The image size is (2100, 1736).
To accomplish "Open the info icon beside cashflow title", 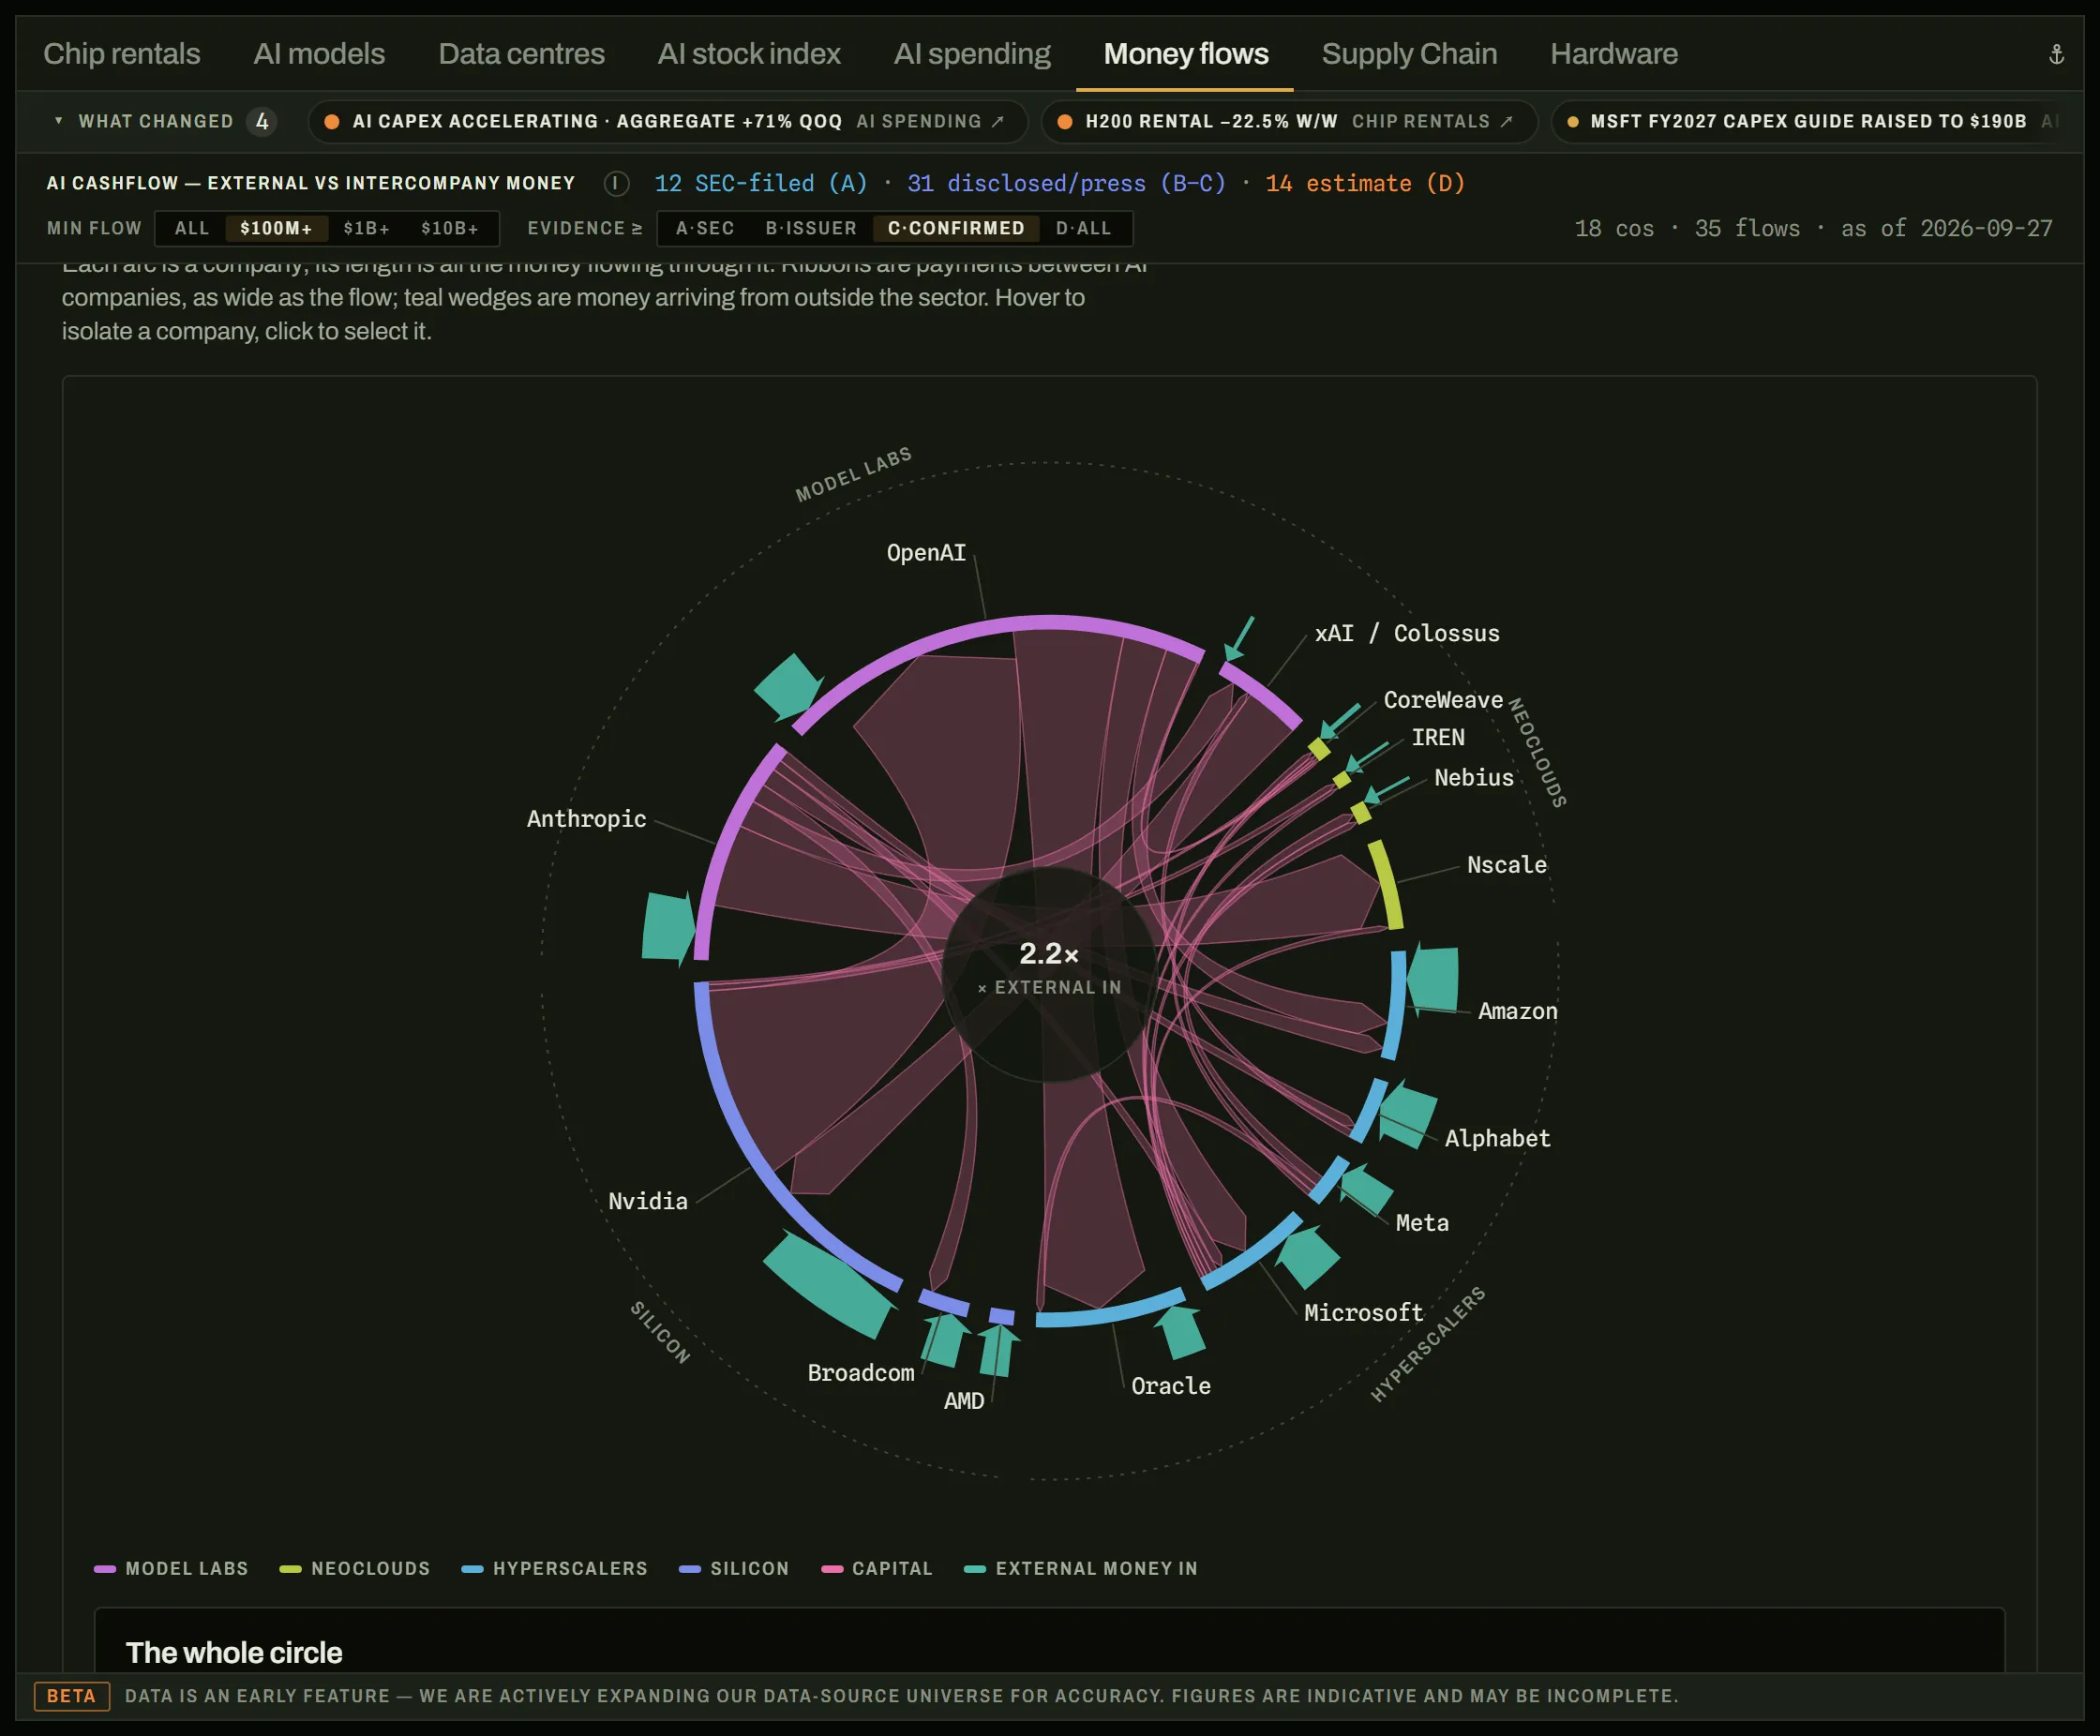I will click(616, 183).
